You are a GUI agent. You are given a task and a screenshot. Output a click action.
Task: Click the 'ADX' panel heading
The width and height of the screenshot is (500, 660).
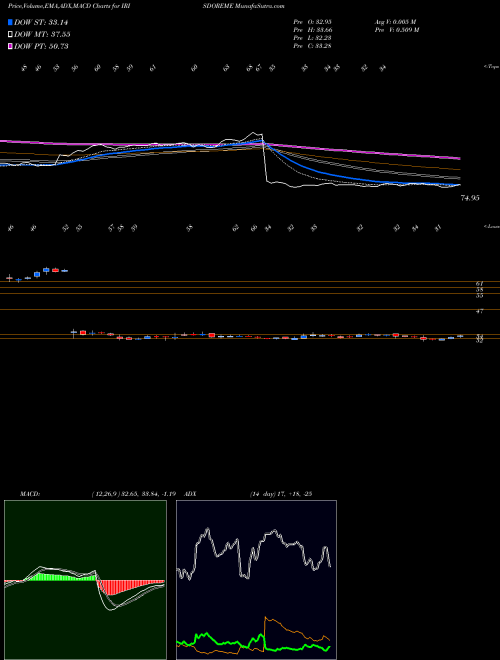(x=191, y=494)
